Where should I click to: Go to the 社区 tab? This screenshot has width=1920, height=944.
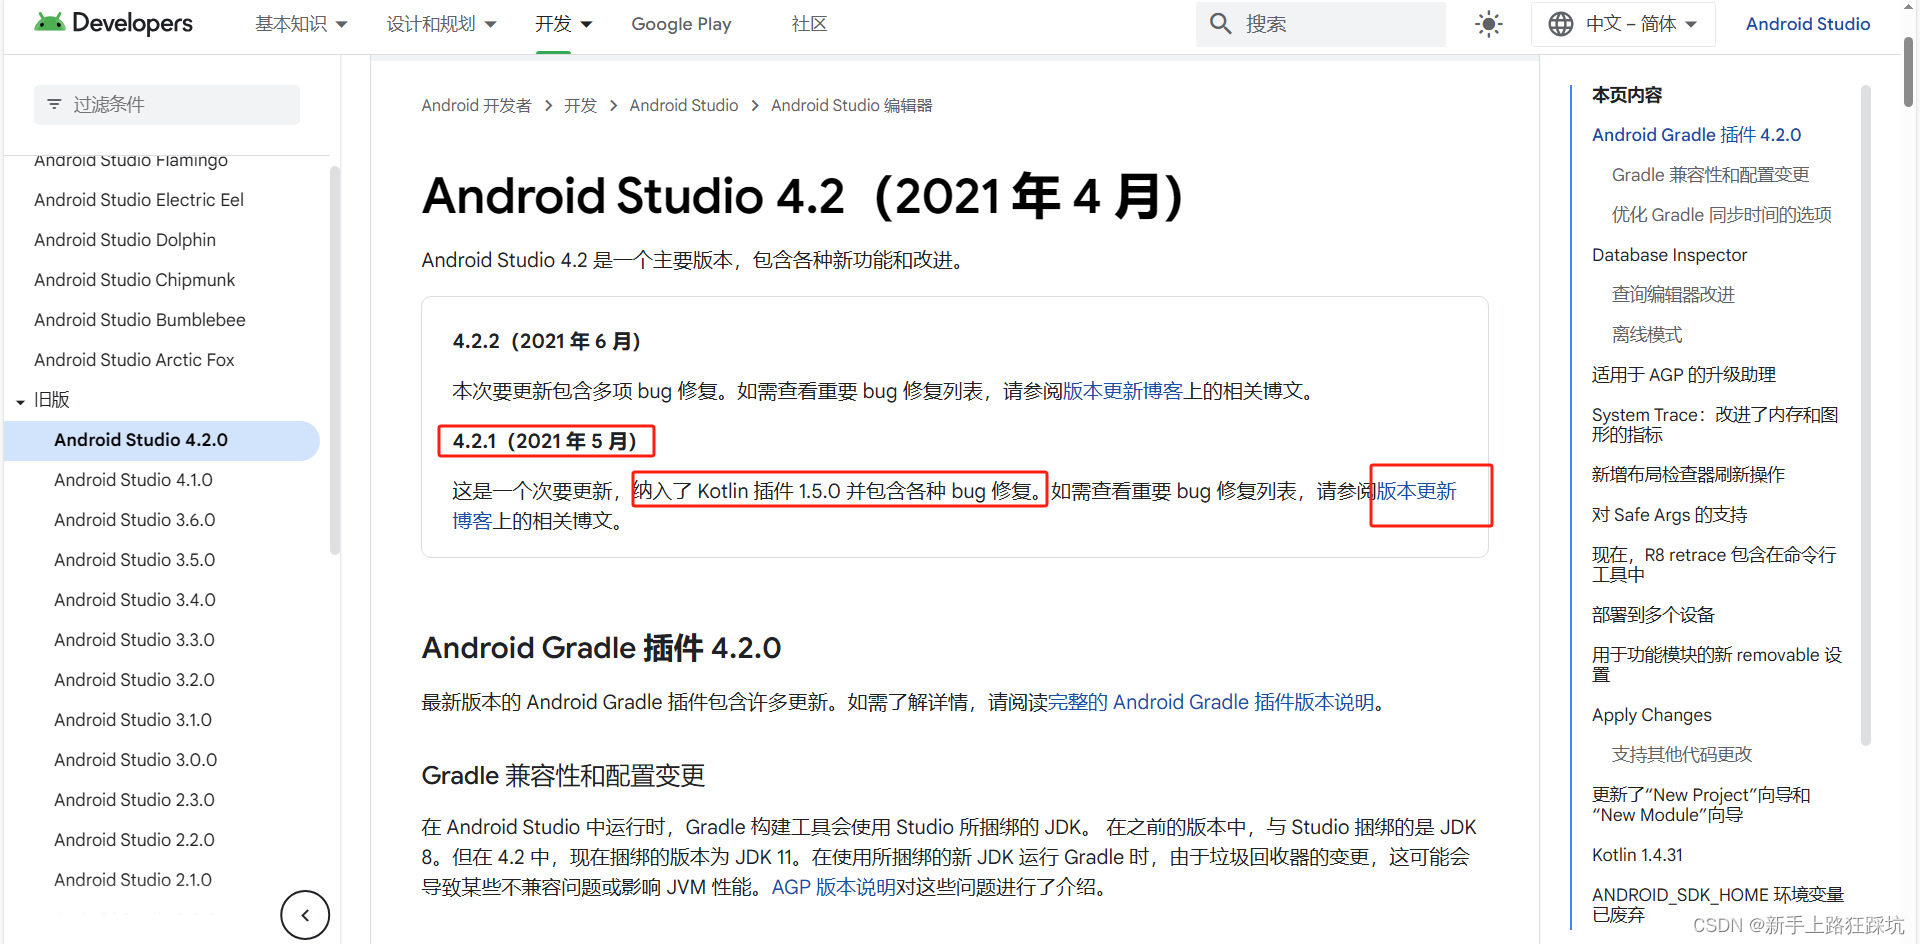coord(809,24)
